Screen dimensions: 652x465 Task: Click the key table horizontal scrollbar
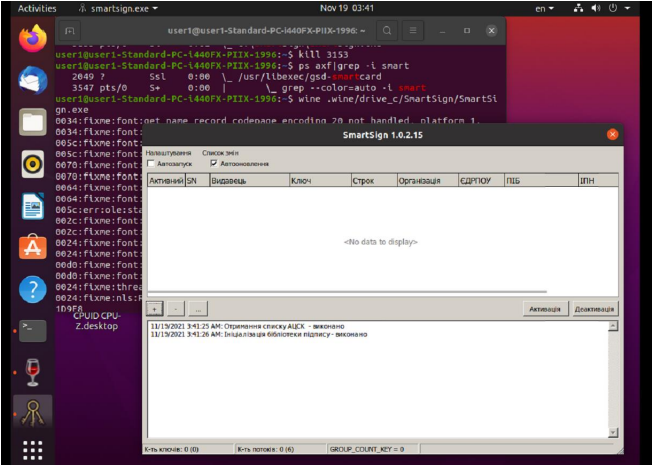[380, 292]
